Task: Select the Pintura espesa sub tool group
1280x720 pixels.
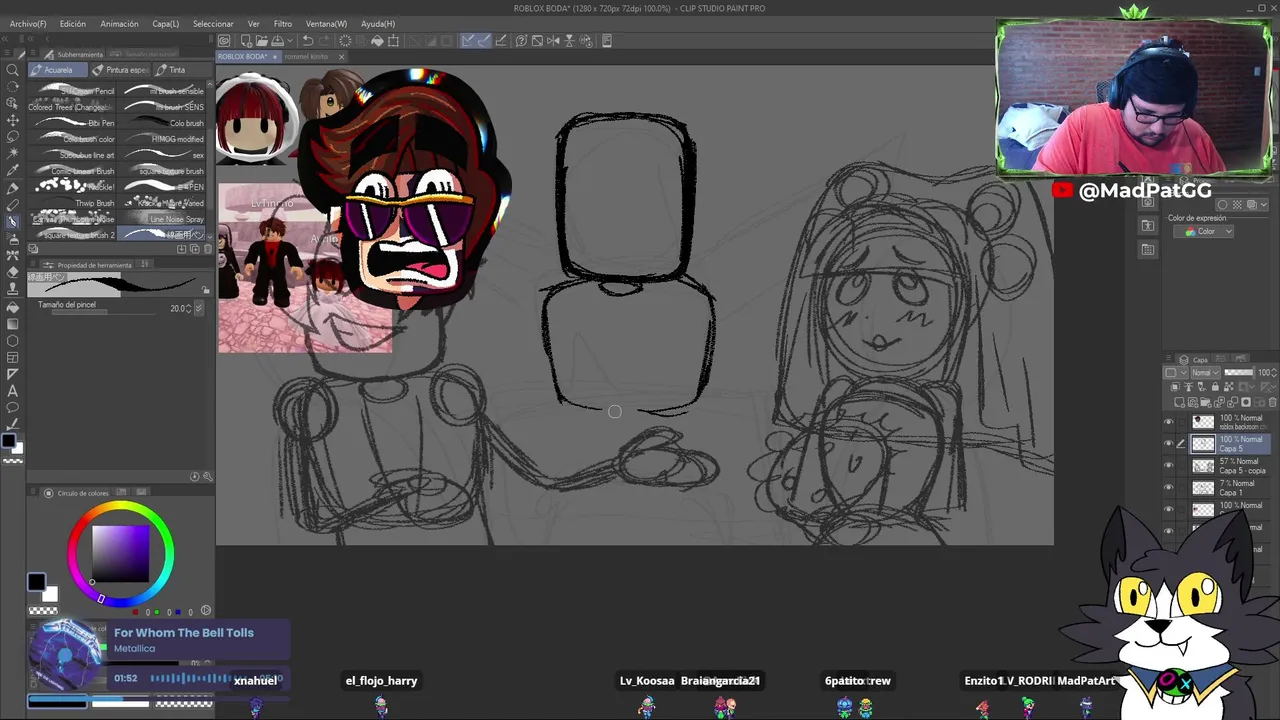Action: pos(120,70)
